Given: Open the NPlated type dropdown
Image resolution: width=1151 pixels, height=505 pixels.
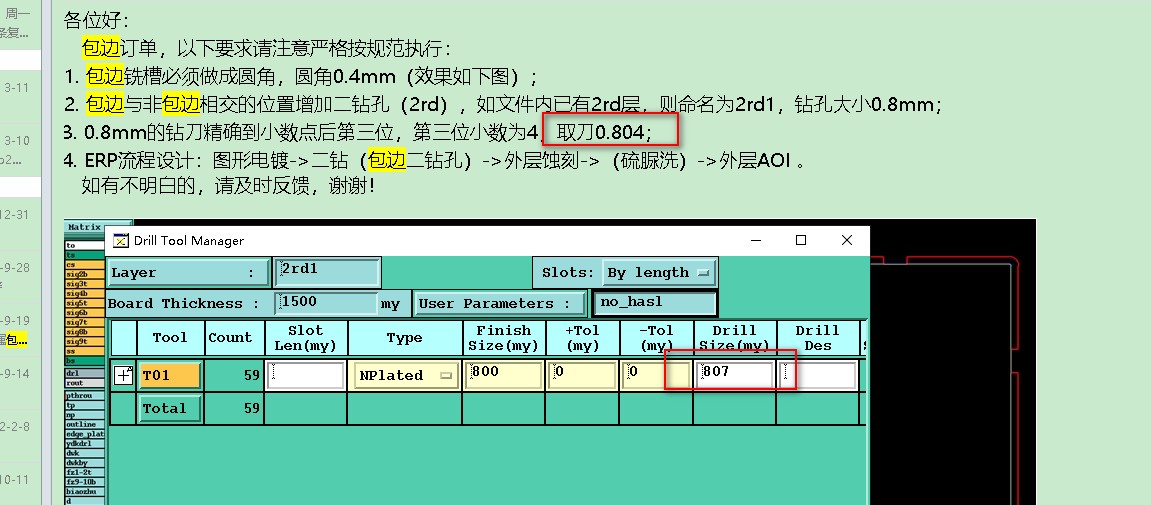Looking at the screenshot, I should click(406, 375).
